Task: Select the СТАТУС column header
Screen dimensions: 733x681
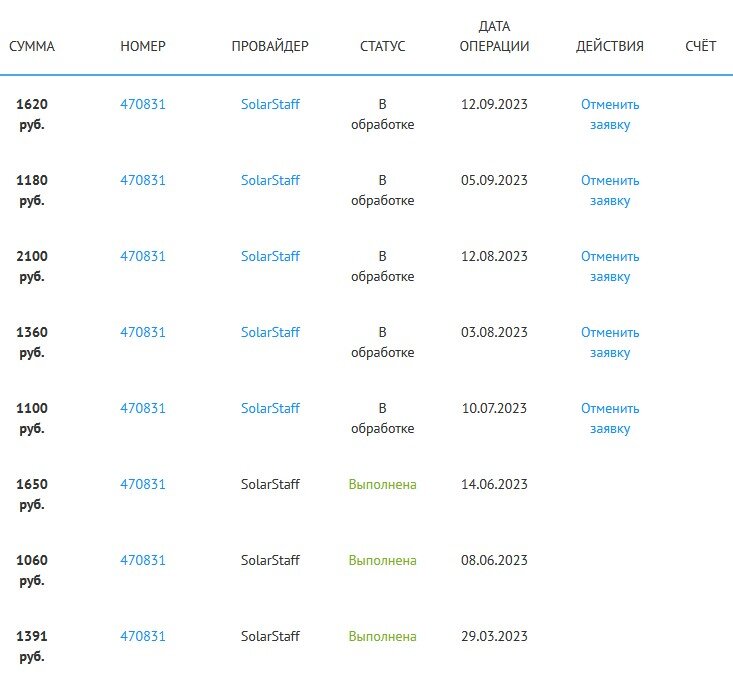Action: click(x=382, y=46)
